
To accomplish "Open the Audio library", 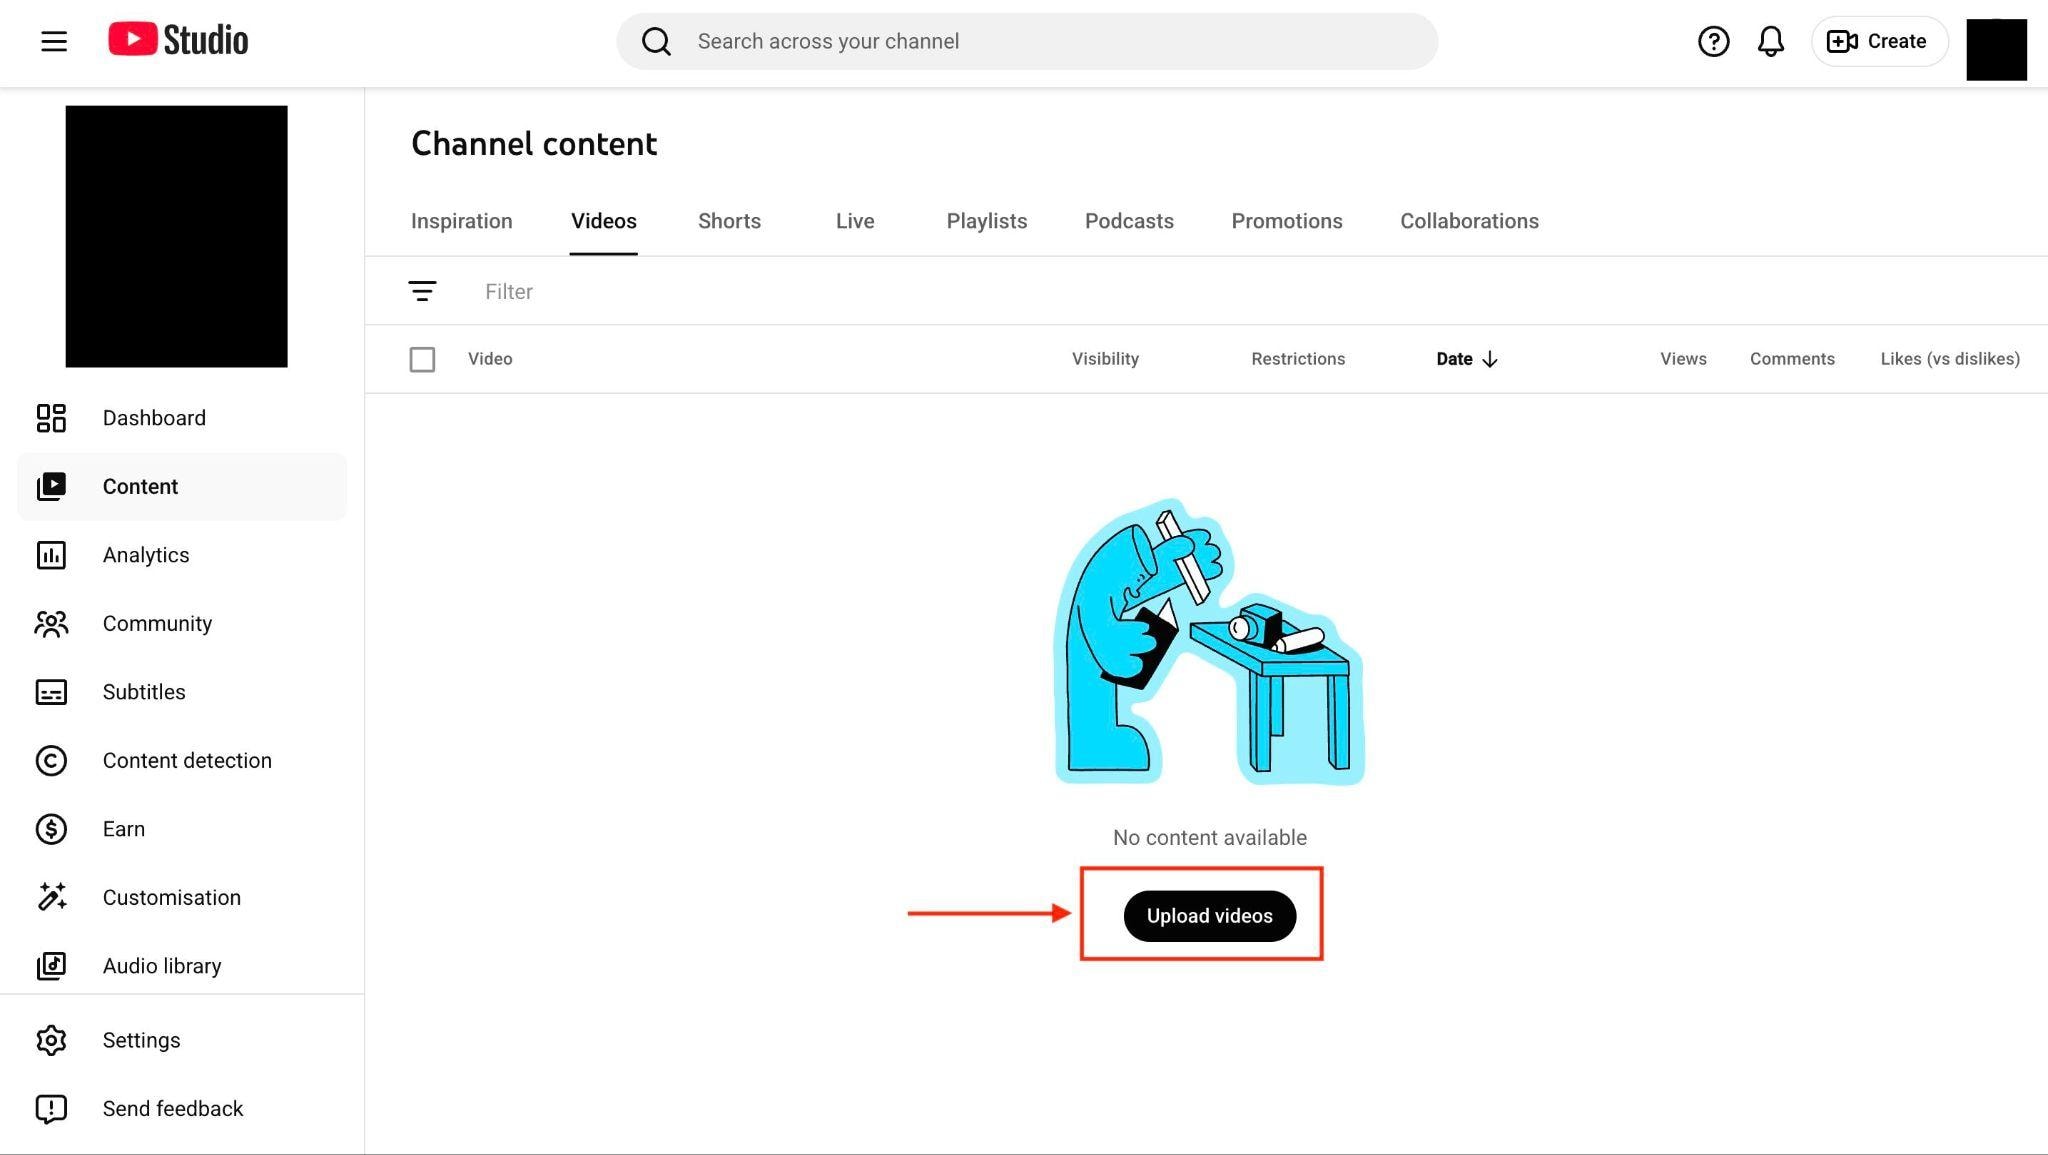I will point(162,966).
